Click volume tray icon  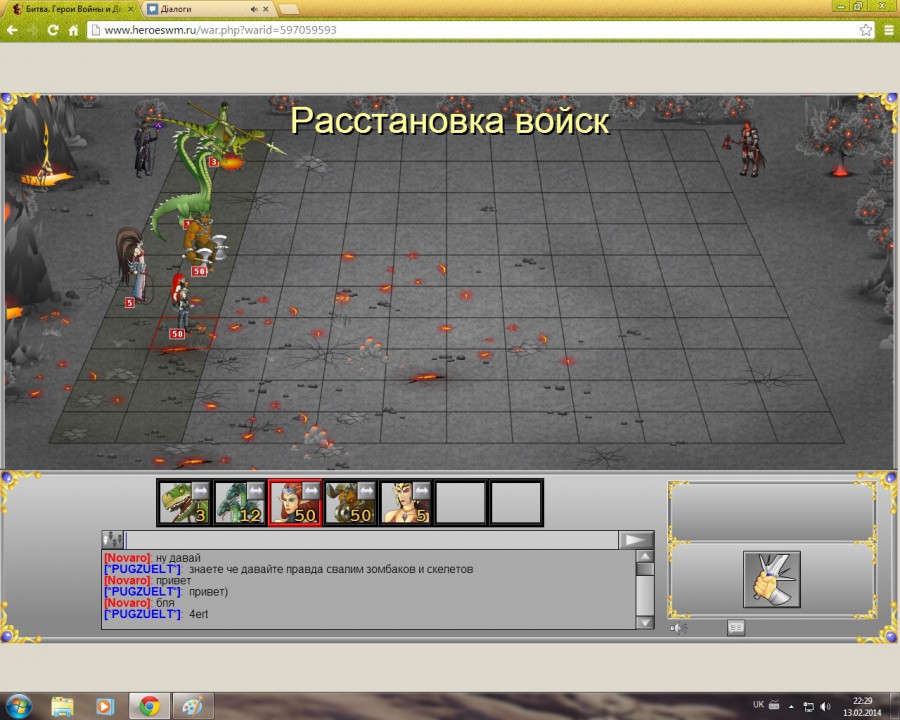pos(825,706)
